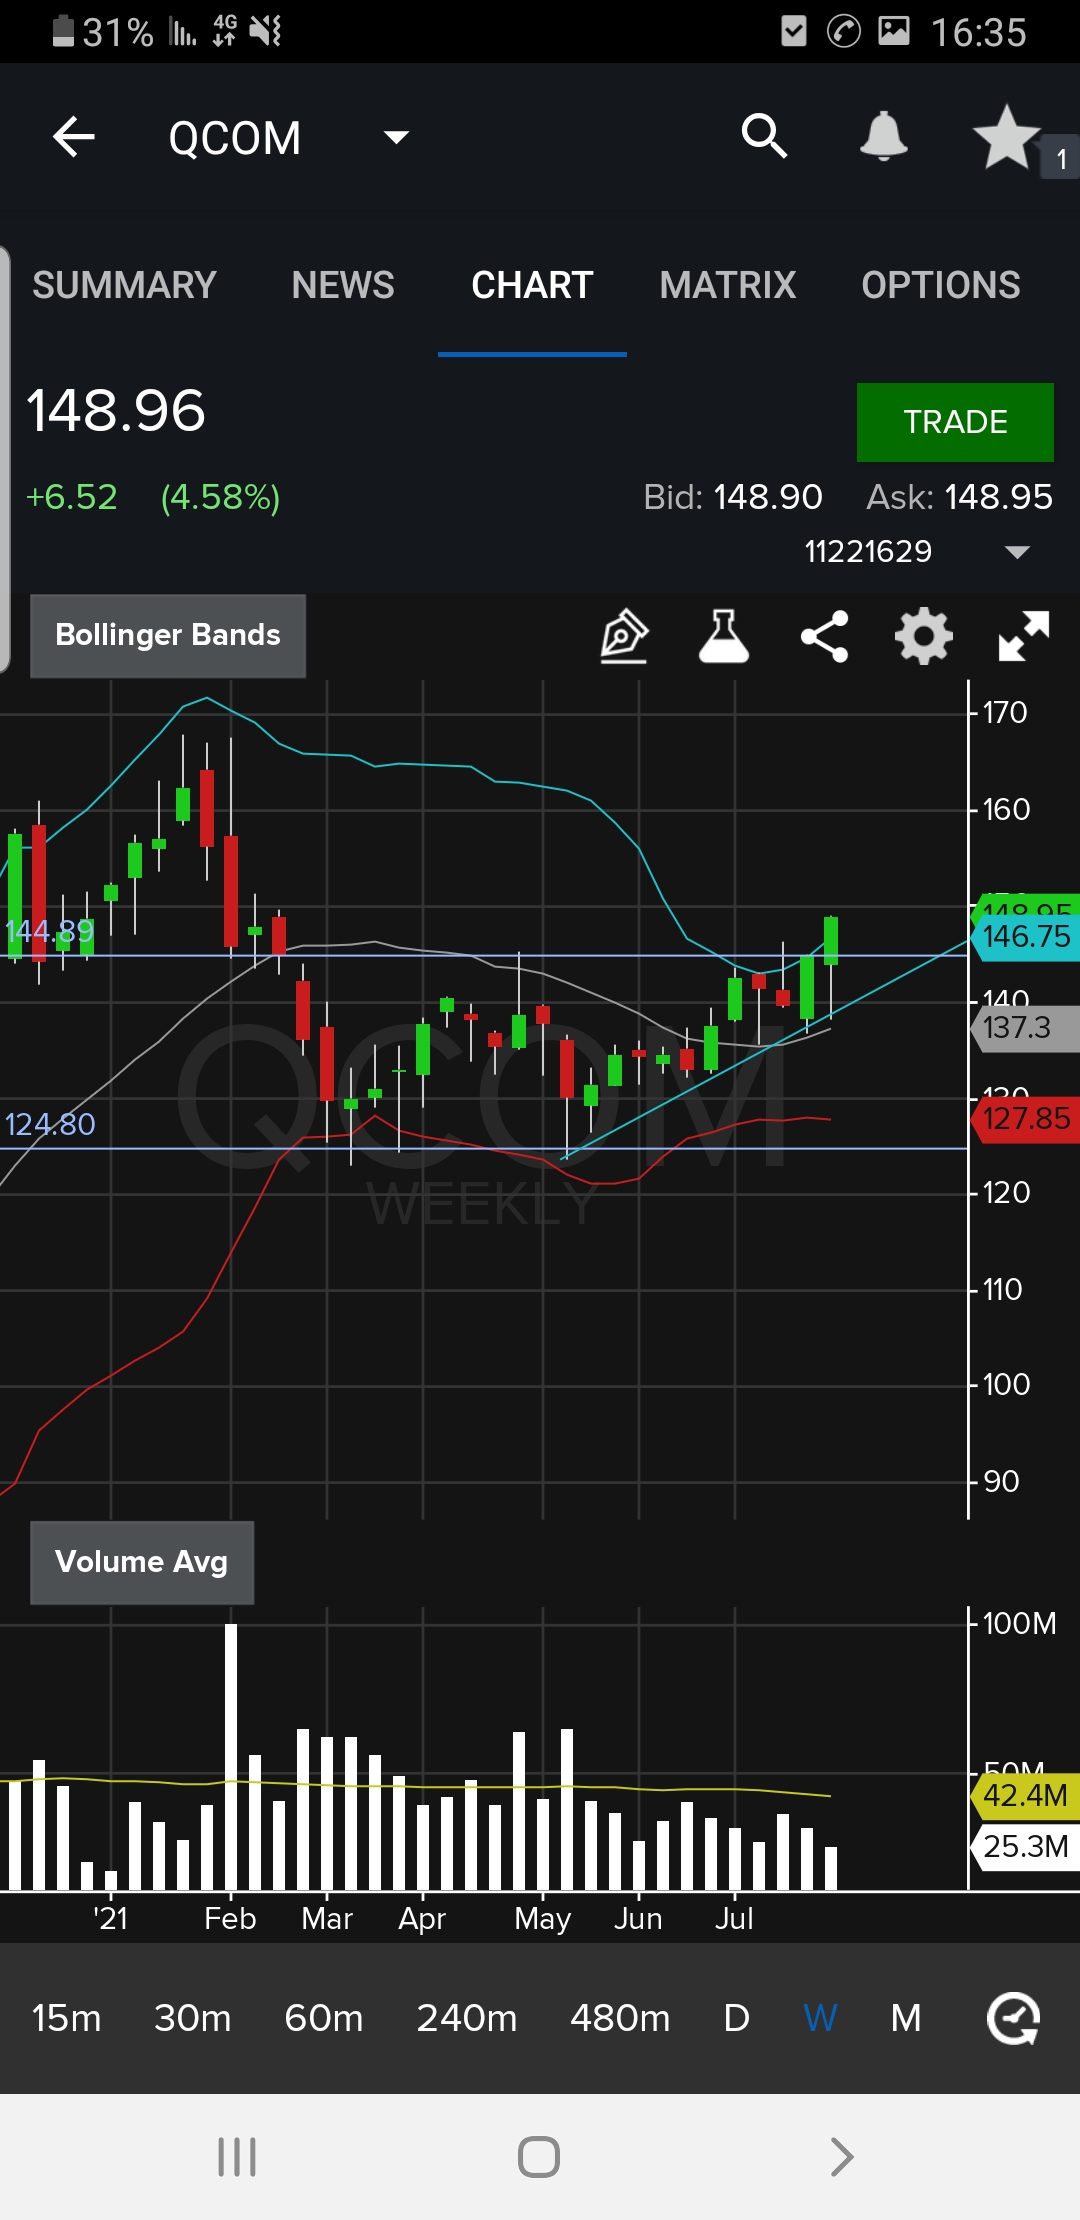Tap the (4.58%) percent change
This screenshot has height=2220, width=1080.
point(221,497)
